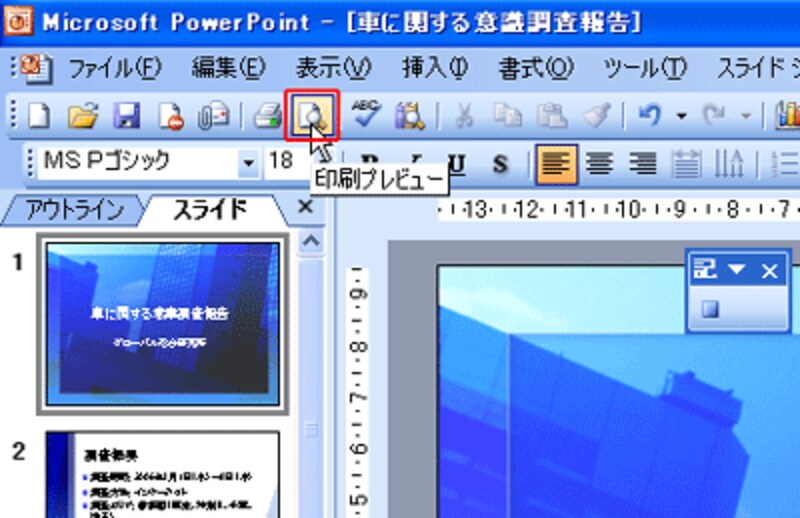Click the Permission restricted document icon
800x518 pixels.
point(171,116)
